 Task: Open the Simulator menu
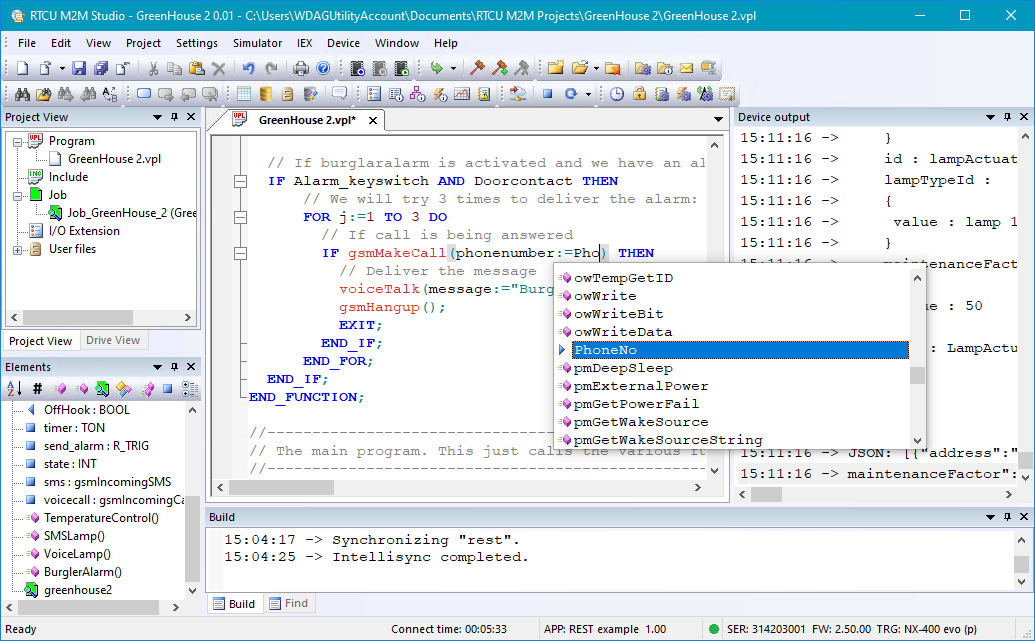257,43
